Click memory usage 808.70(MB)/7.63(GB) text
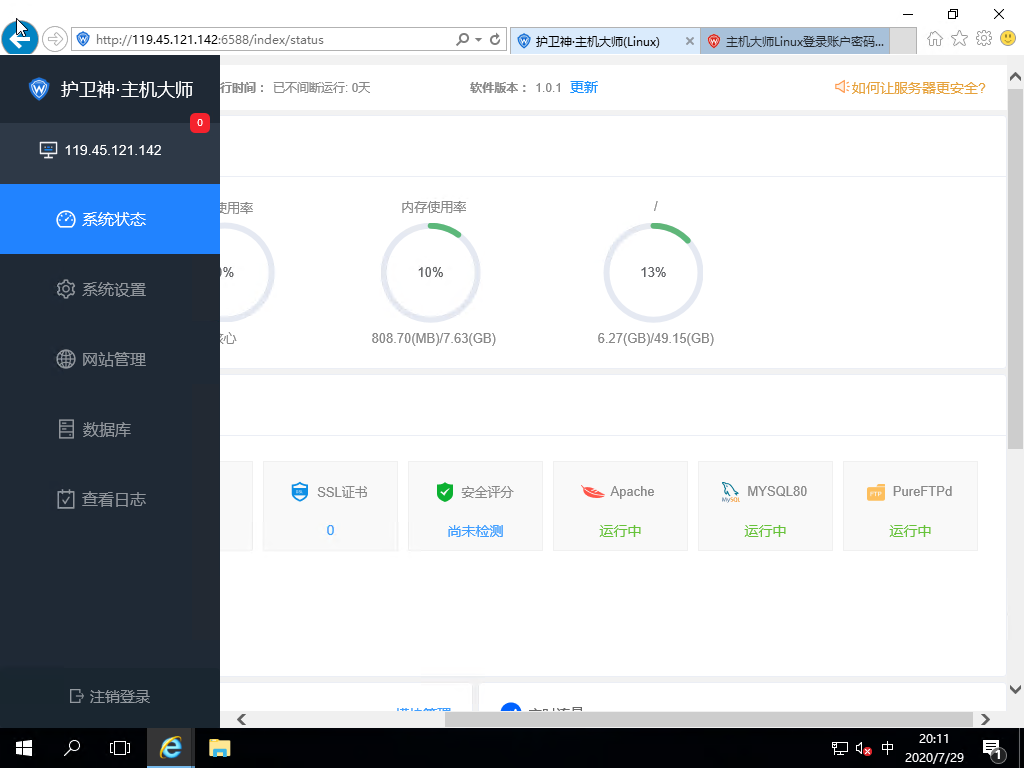The height and width of the screenshot is (768, 1024). coord(434,338)
